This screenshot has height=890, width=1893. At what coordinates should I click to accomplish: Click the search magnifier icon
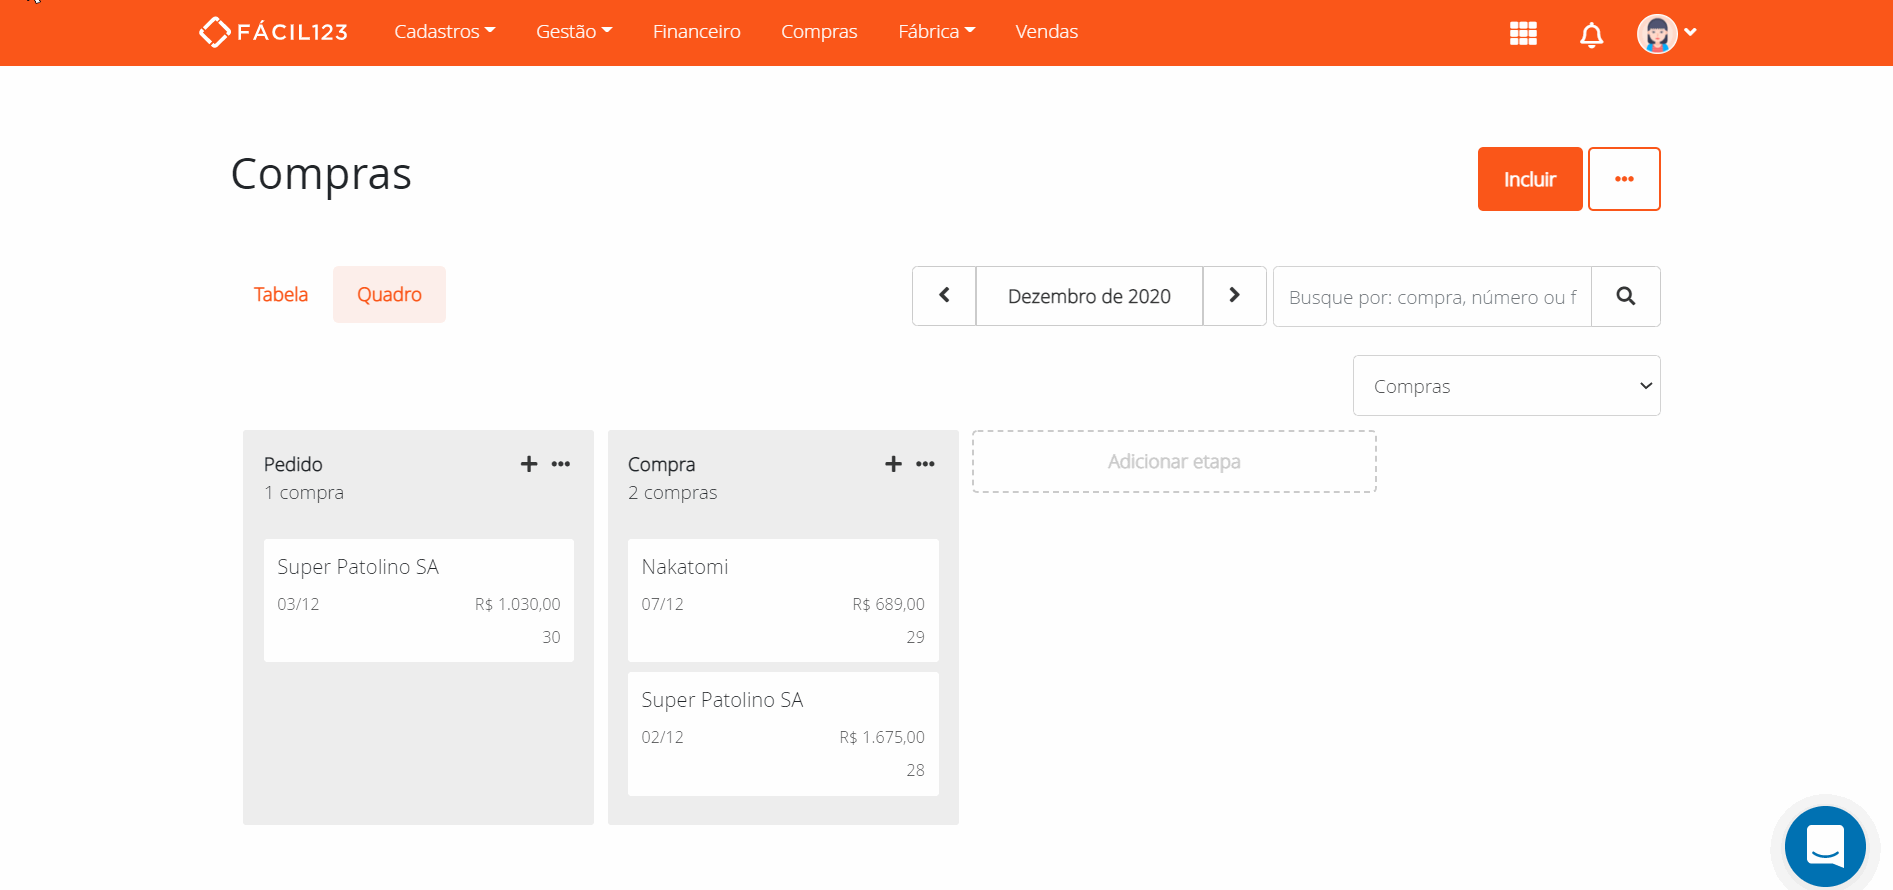[x=1625, y=296]
